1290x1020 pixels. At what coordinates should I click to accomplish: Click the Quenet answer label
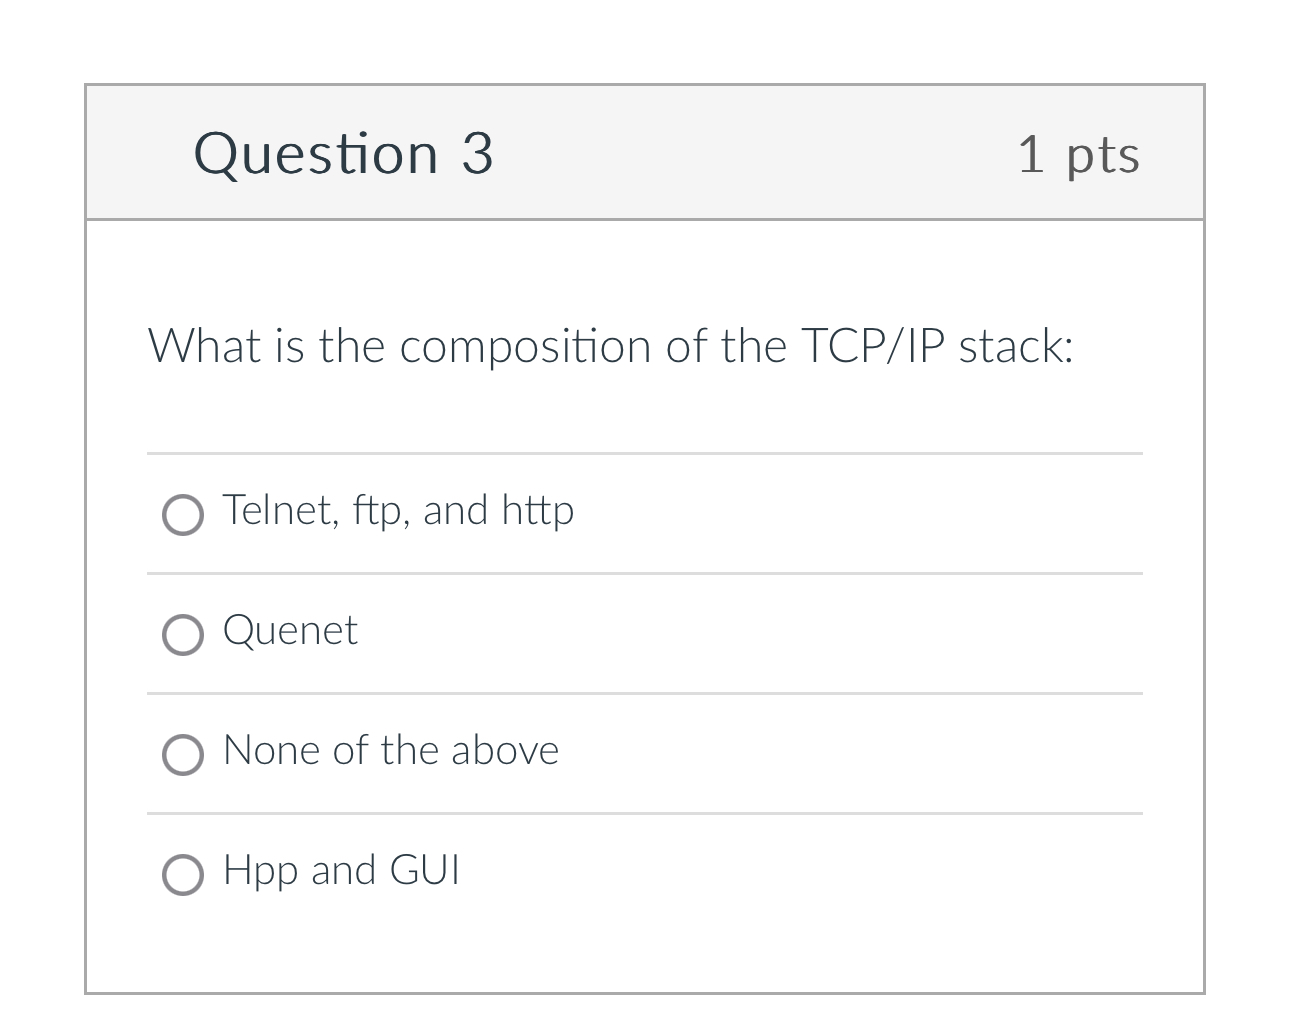pyautogui.click(x=290, y=630)
